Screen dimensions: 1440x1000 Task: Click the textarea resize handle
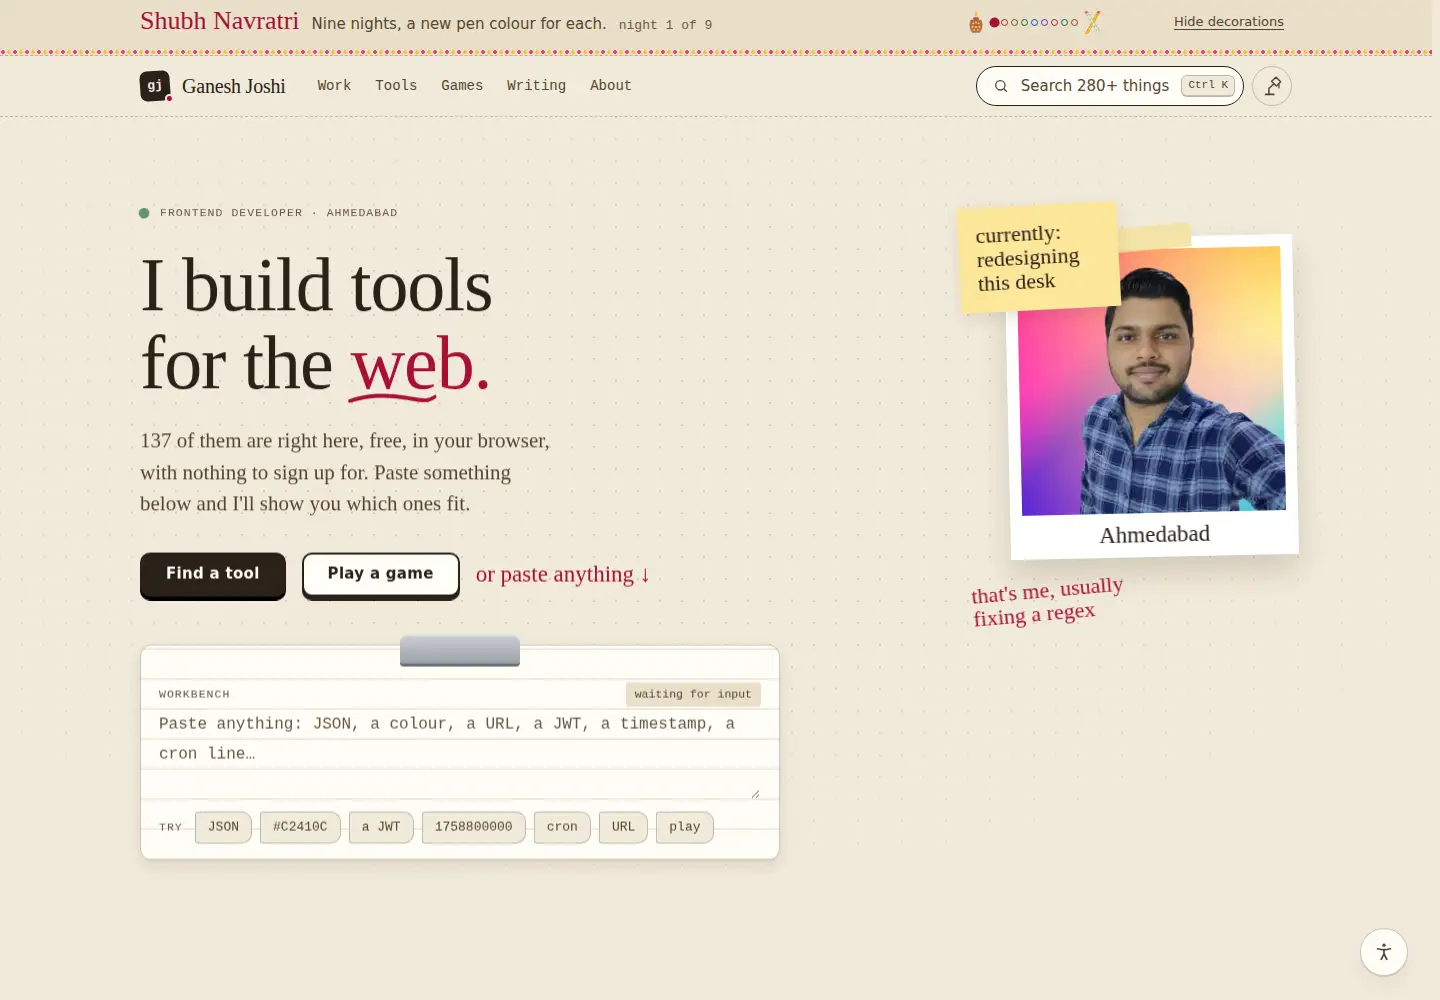pyautogui.click(x=755, y=794)
